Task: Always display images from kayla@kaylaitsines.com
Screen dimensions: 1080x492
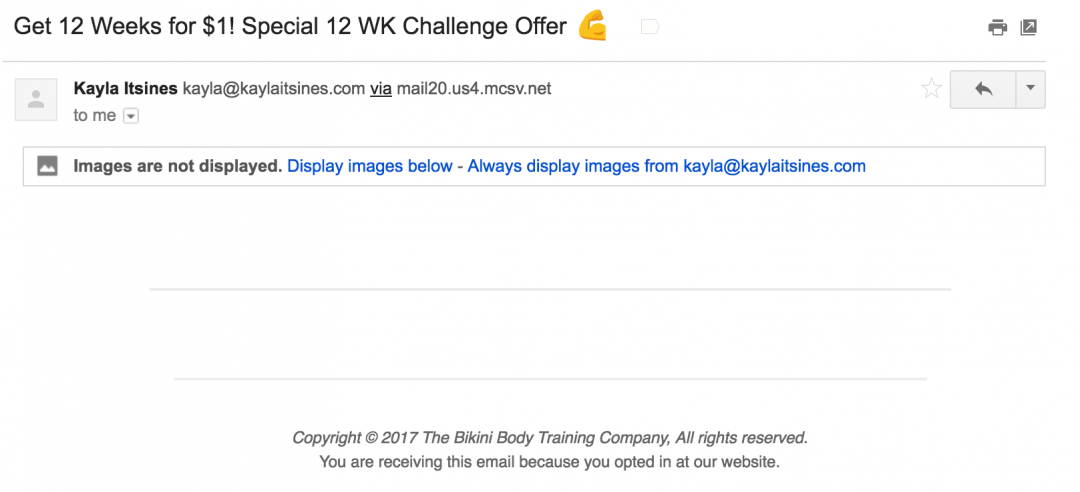Action: click(x=667, y=166)
